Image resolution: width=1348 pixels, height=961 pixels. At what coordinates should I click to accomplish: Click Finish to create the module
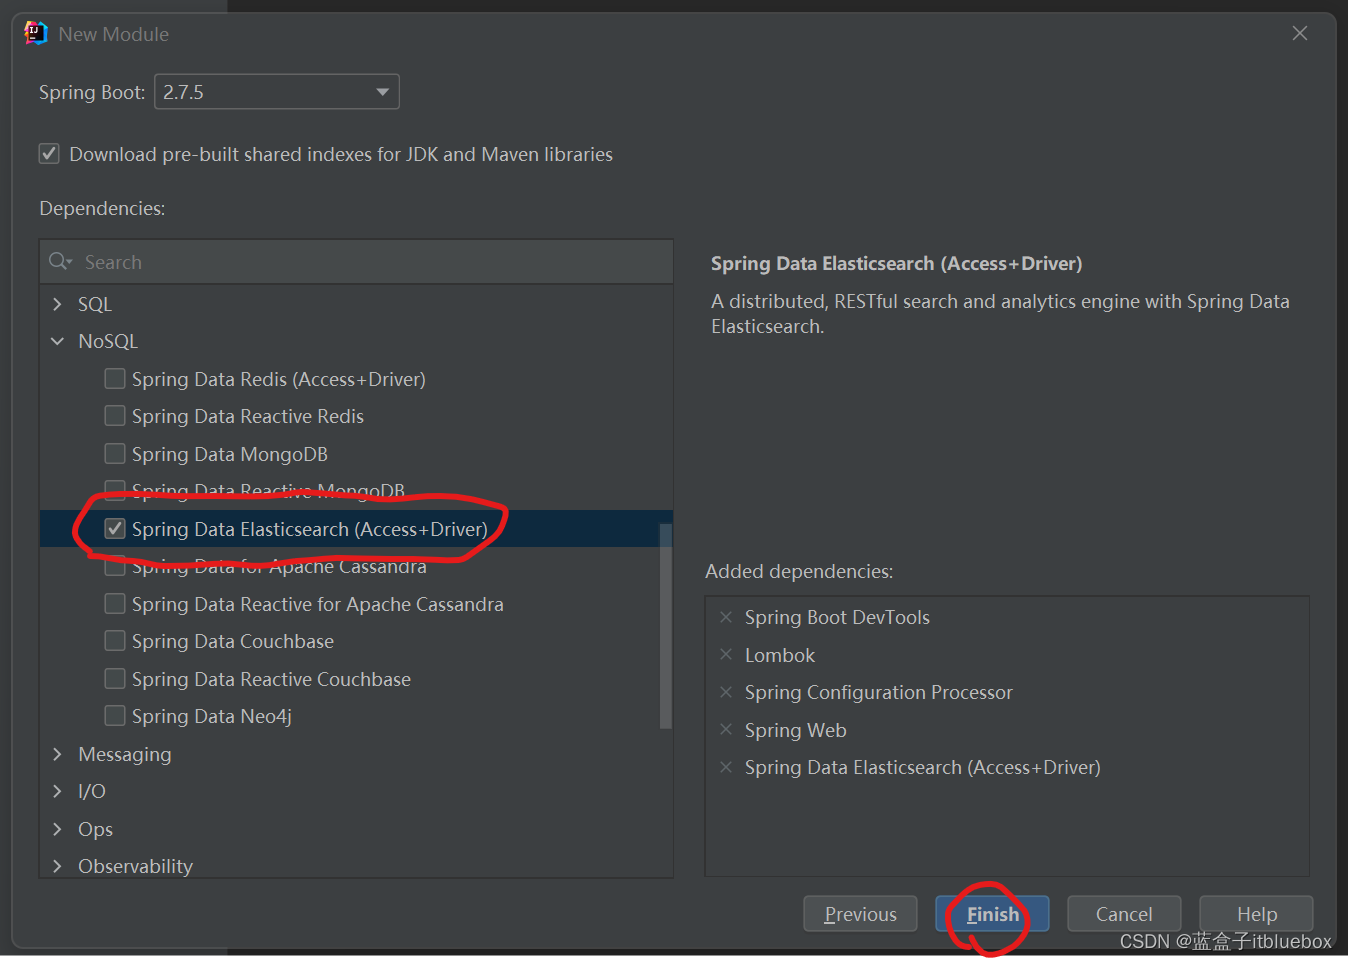tap(992, 914)
